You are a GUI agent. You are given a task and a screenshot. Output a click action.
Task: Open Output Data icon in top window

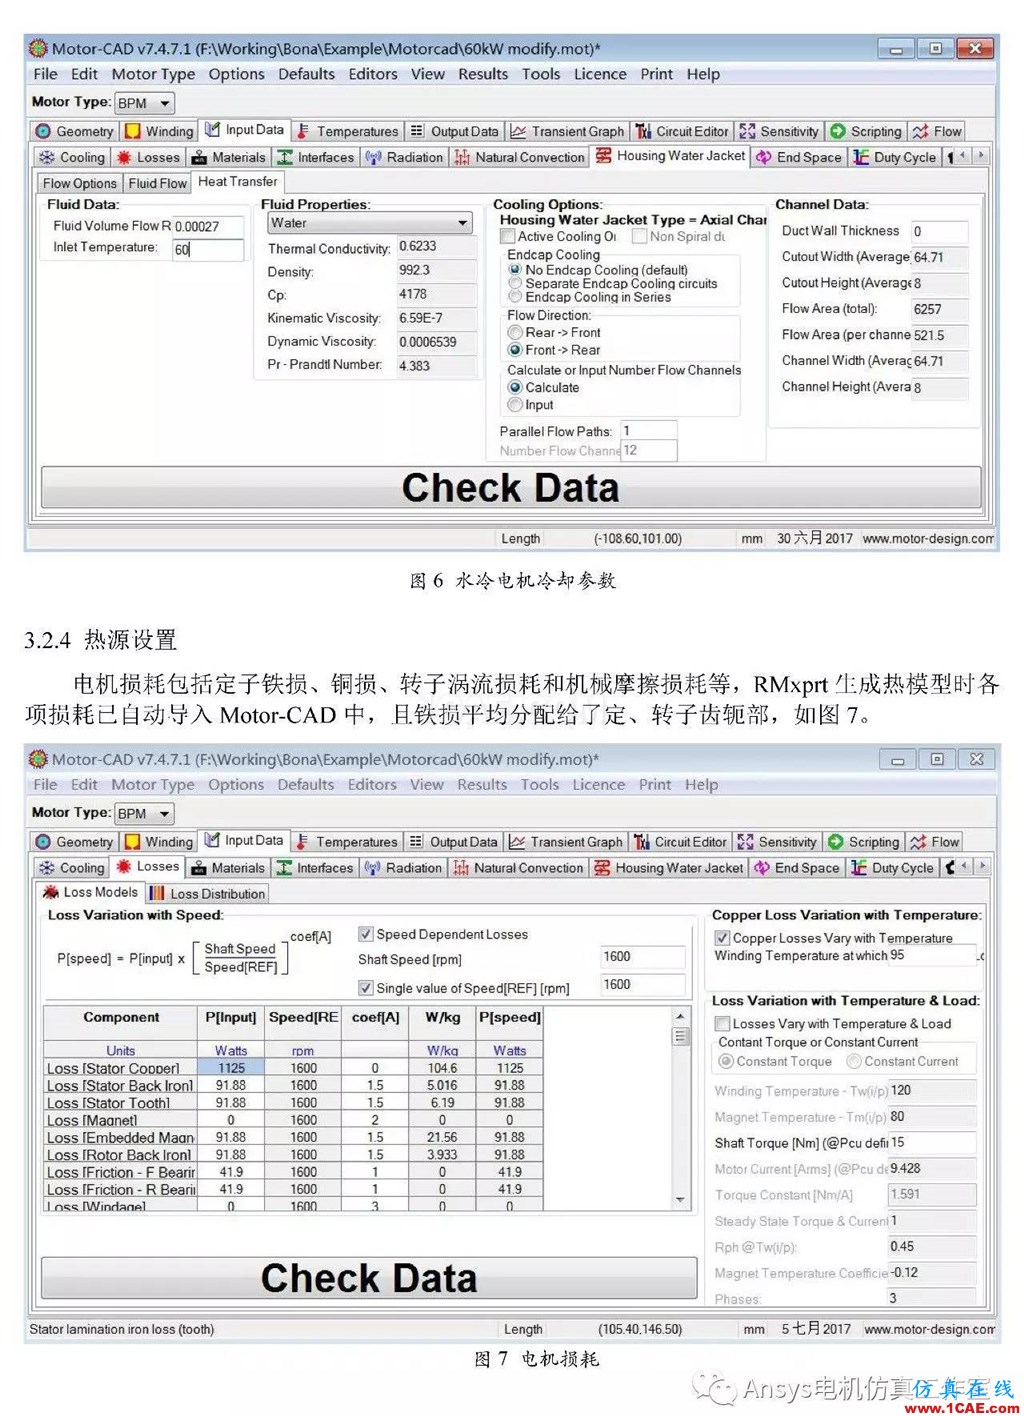(x=417, y=131)
